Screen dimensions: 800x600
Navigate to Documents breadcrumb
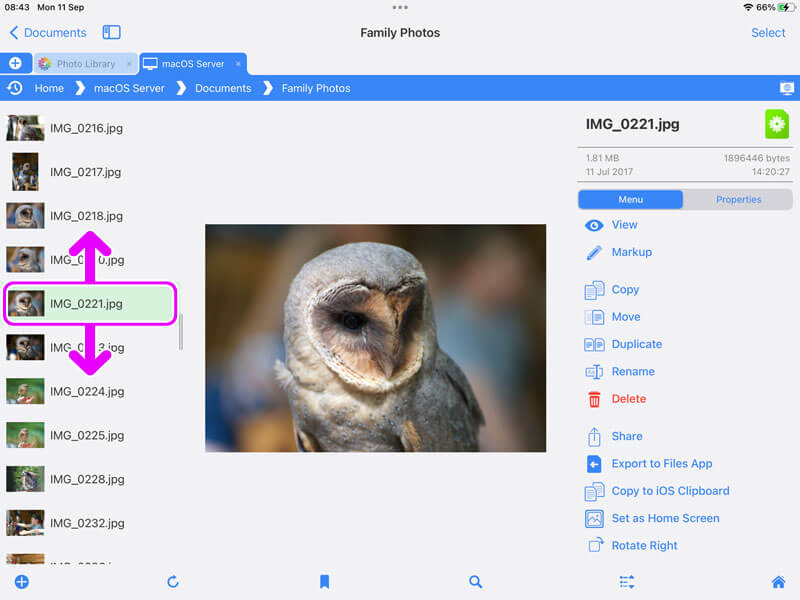click(223, 88)
